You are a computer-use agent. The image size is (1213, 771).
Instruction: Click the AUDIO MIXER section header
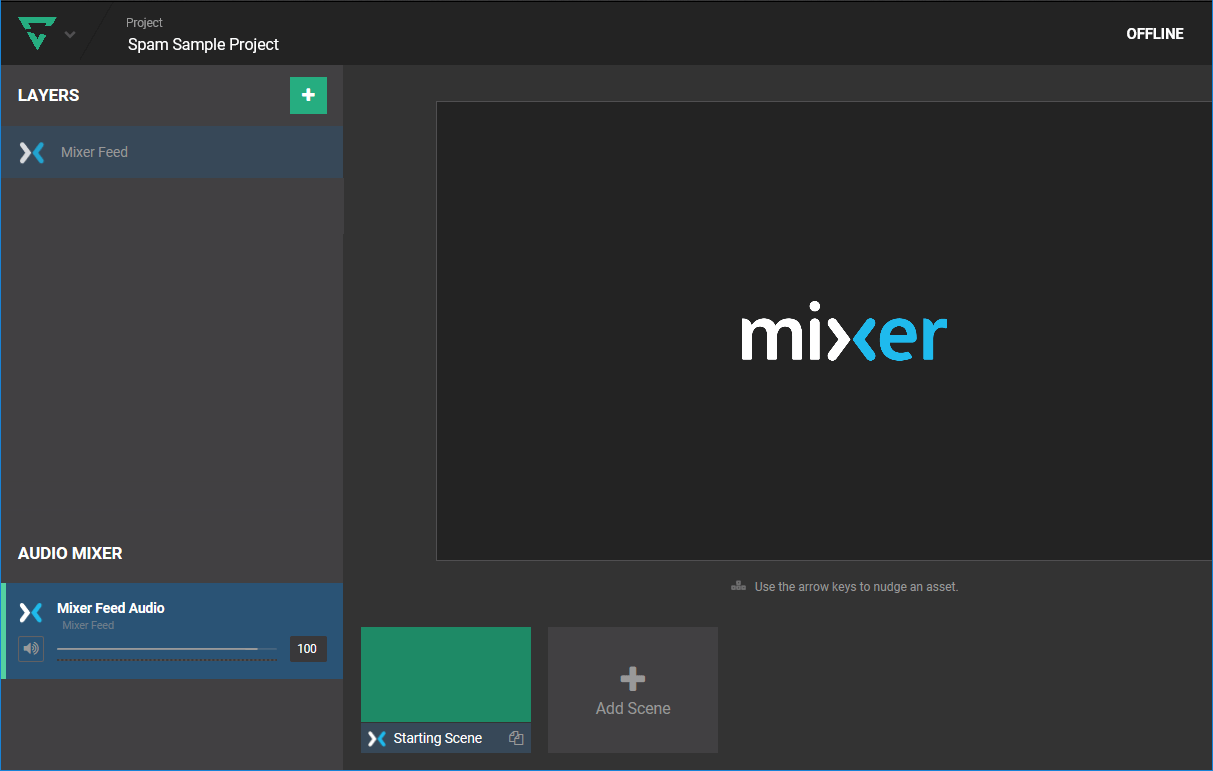[x=70, y=553]
